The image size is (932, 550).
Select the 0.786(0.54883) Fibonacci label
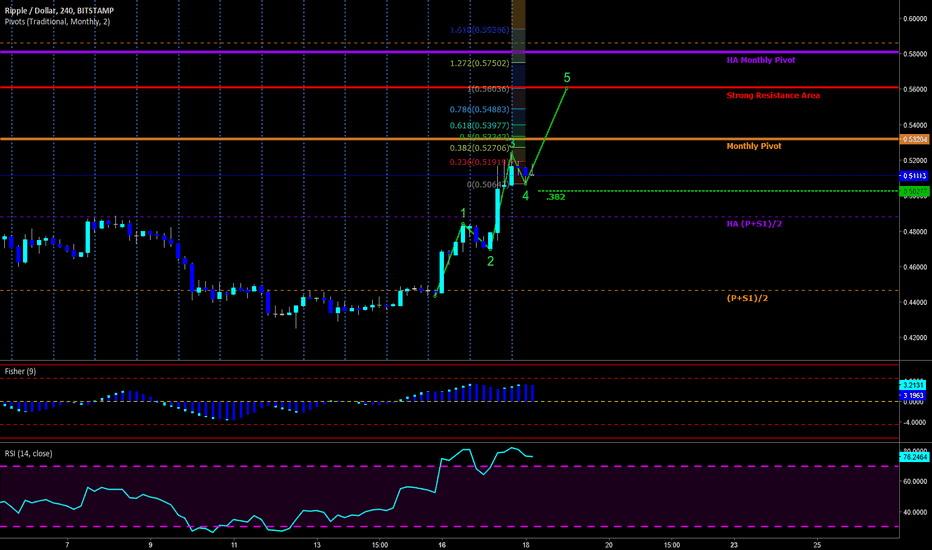coord(479,109)
